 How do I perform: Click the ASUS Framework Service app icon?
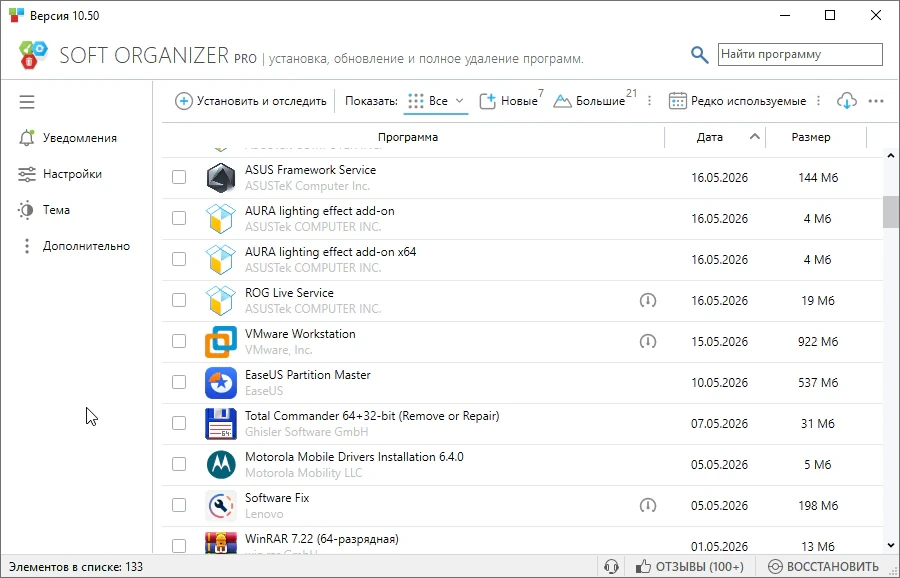(x=221, y=177)
